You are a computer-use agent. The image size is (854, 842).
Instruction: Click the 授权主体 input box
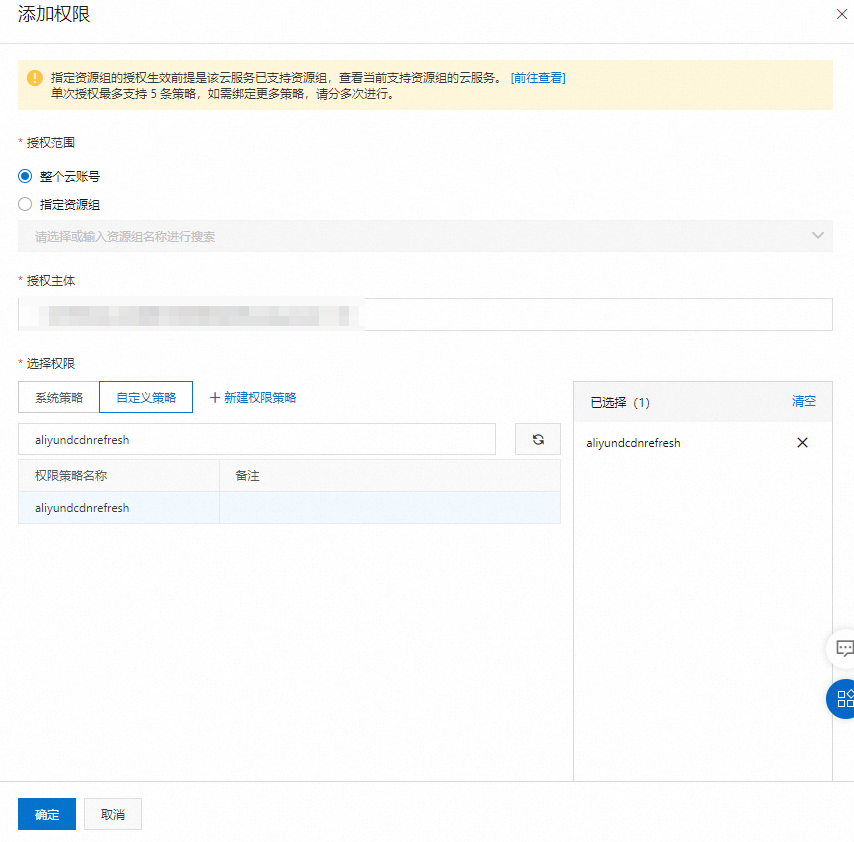(x=425, y=314)
